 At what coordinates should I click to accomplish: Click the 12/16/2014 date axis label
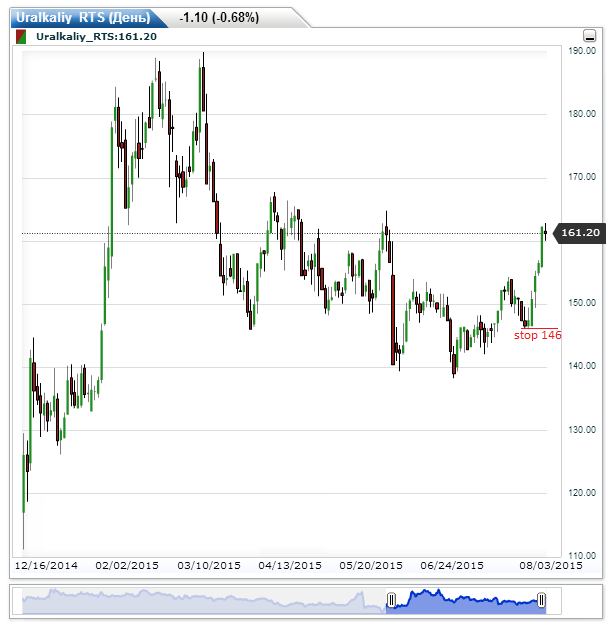tap(46, 566)
